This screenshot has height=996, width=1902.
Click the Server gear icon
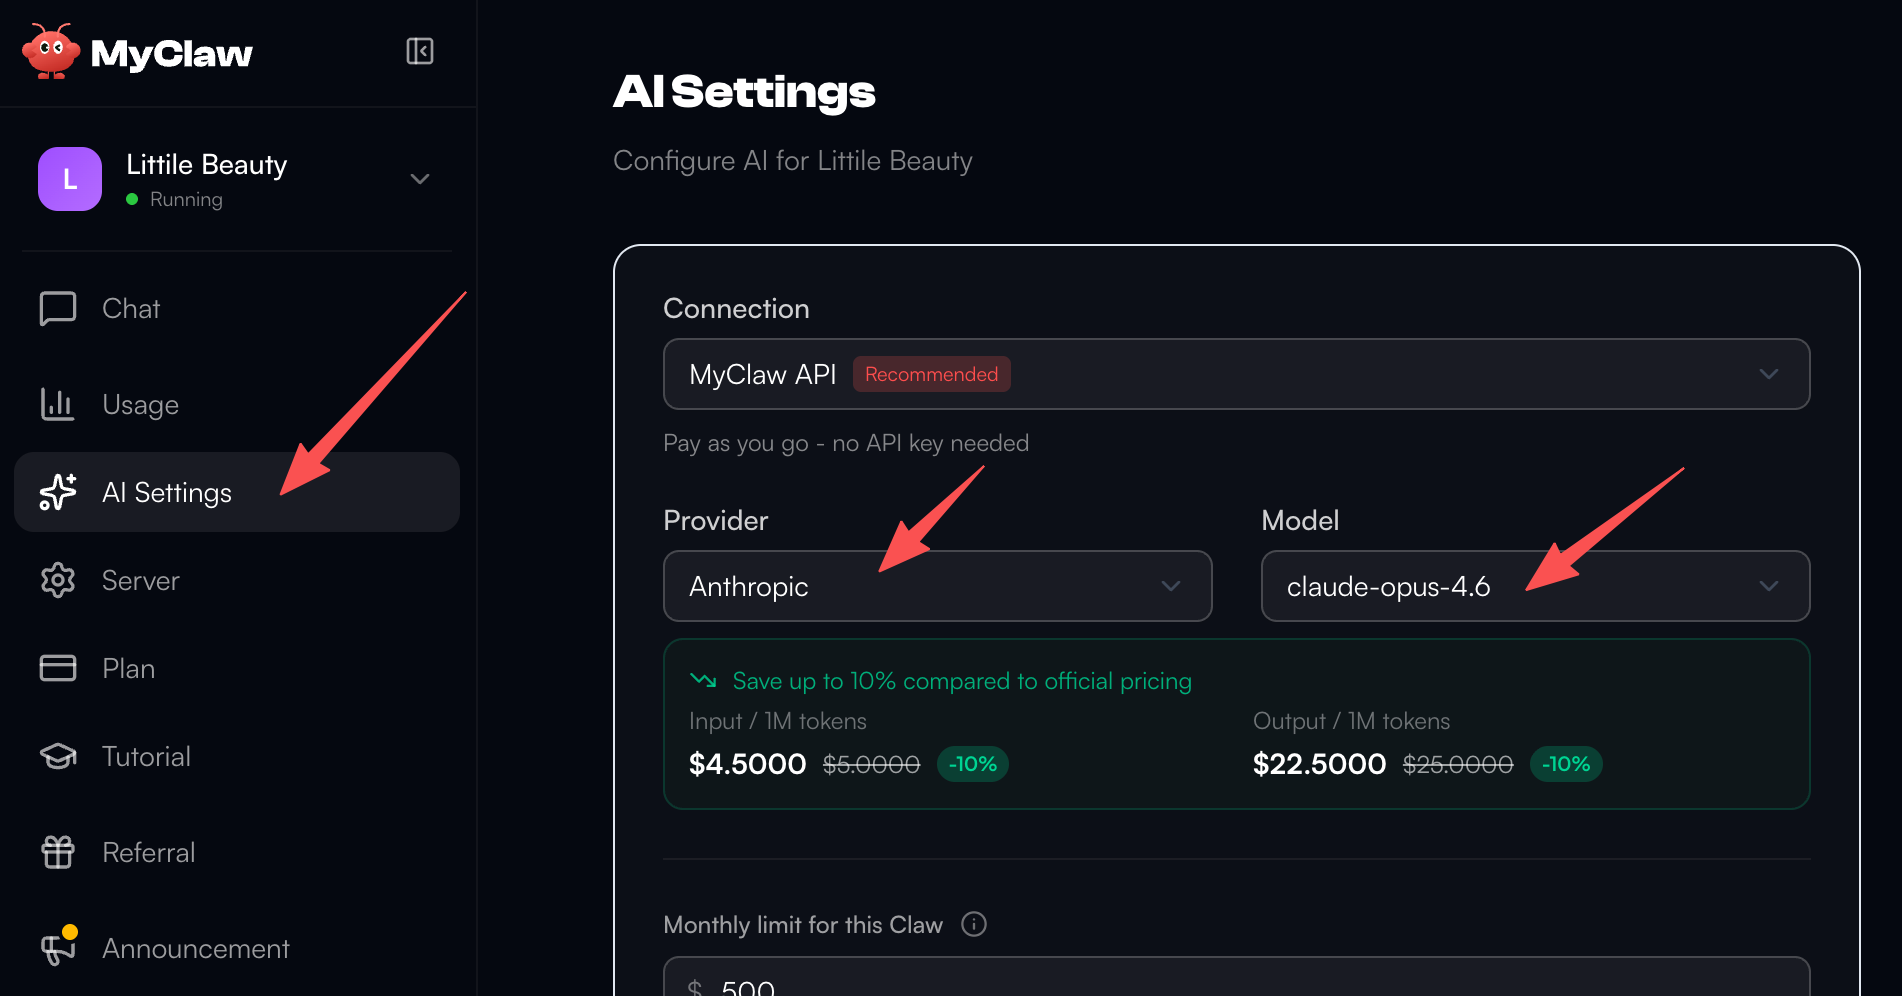tap(58, 581)
